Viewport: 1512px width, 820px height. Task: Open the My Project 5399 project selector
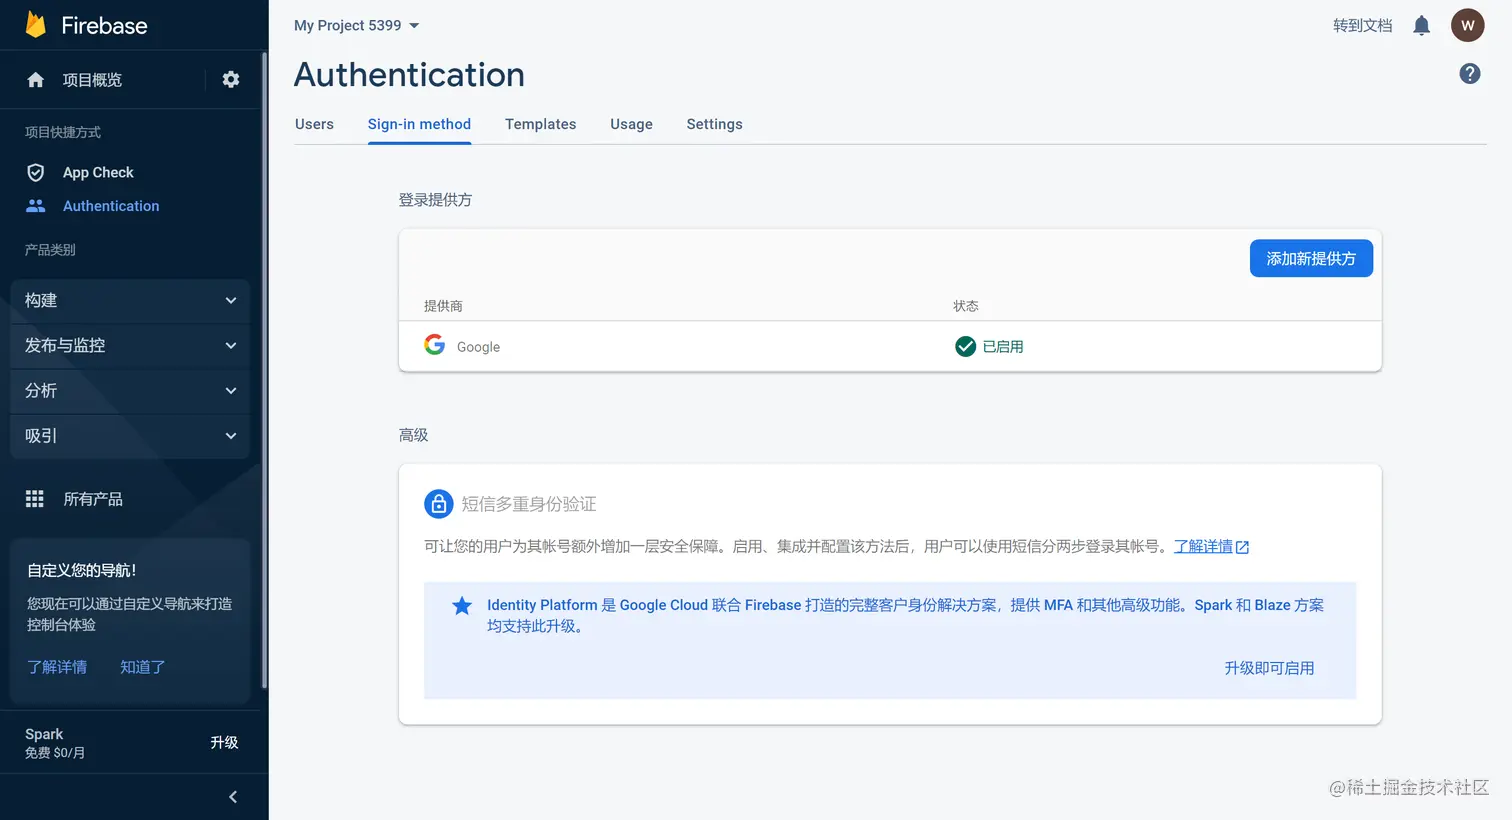tap(357, 25)
